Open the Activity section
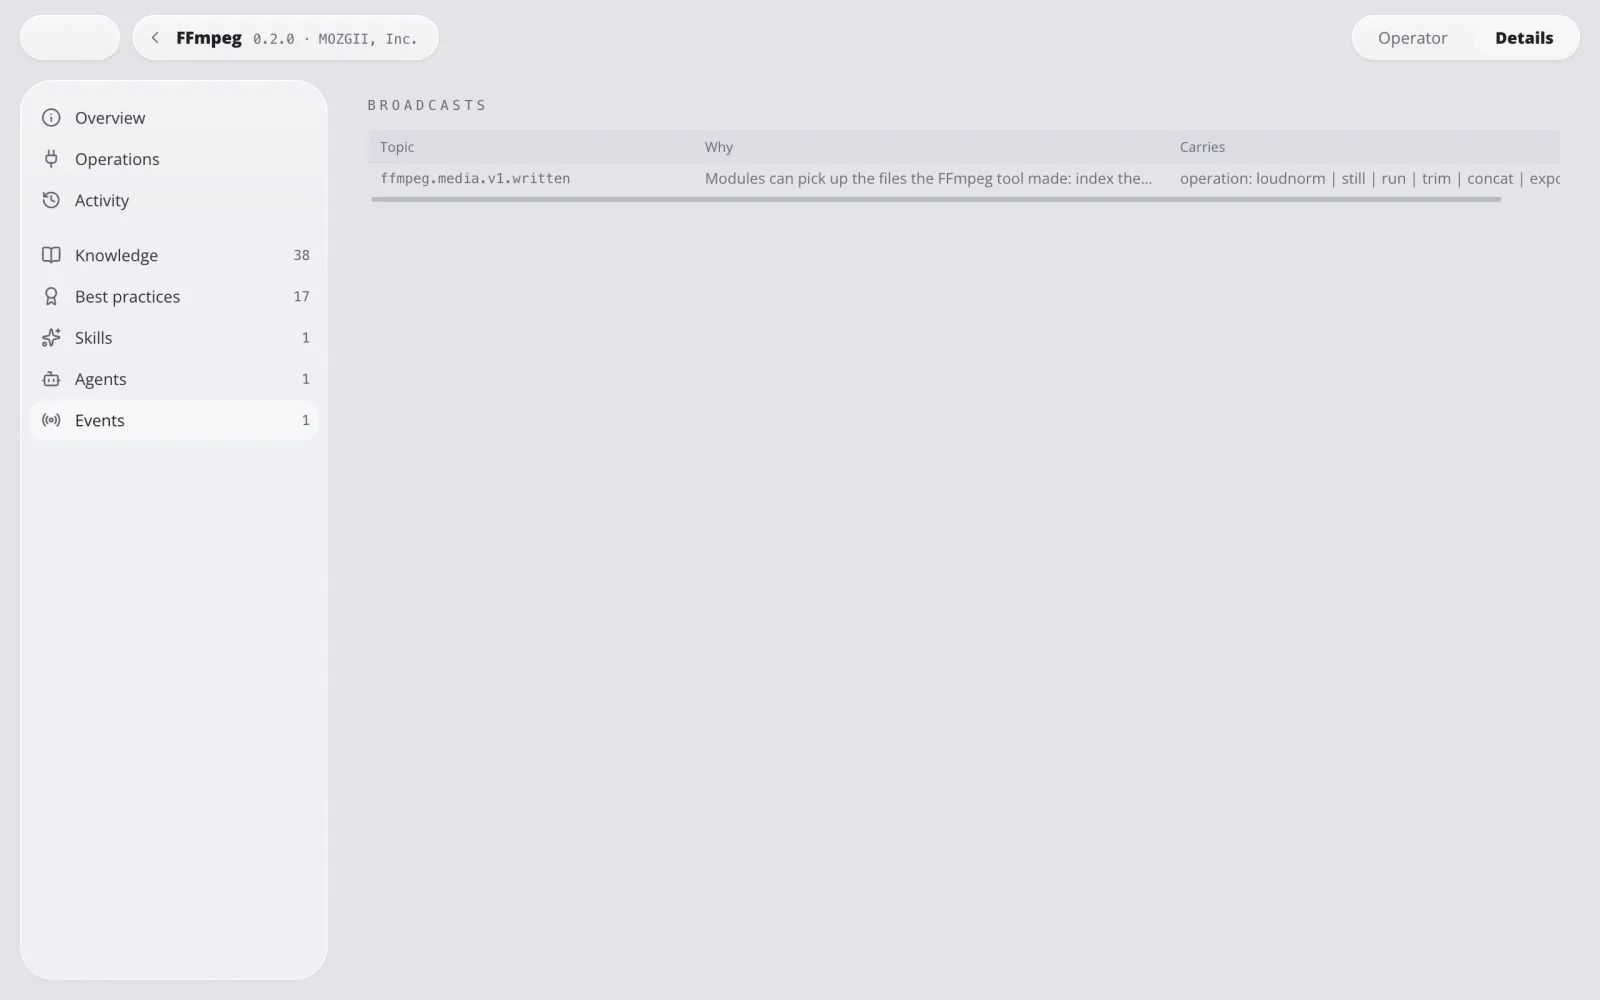The height and width of the screenshot is (1000, 1600). pyautogui.click(x=174, y=200)
